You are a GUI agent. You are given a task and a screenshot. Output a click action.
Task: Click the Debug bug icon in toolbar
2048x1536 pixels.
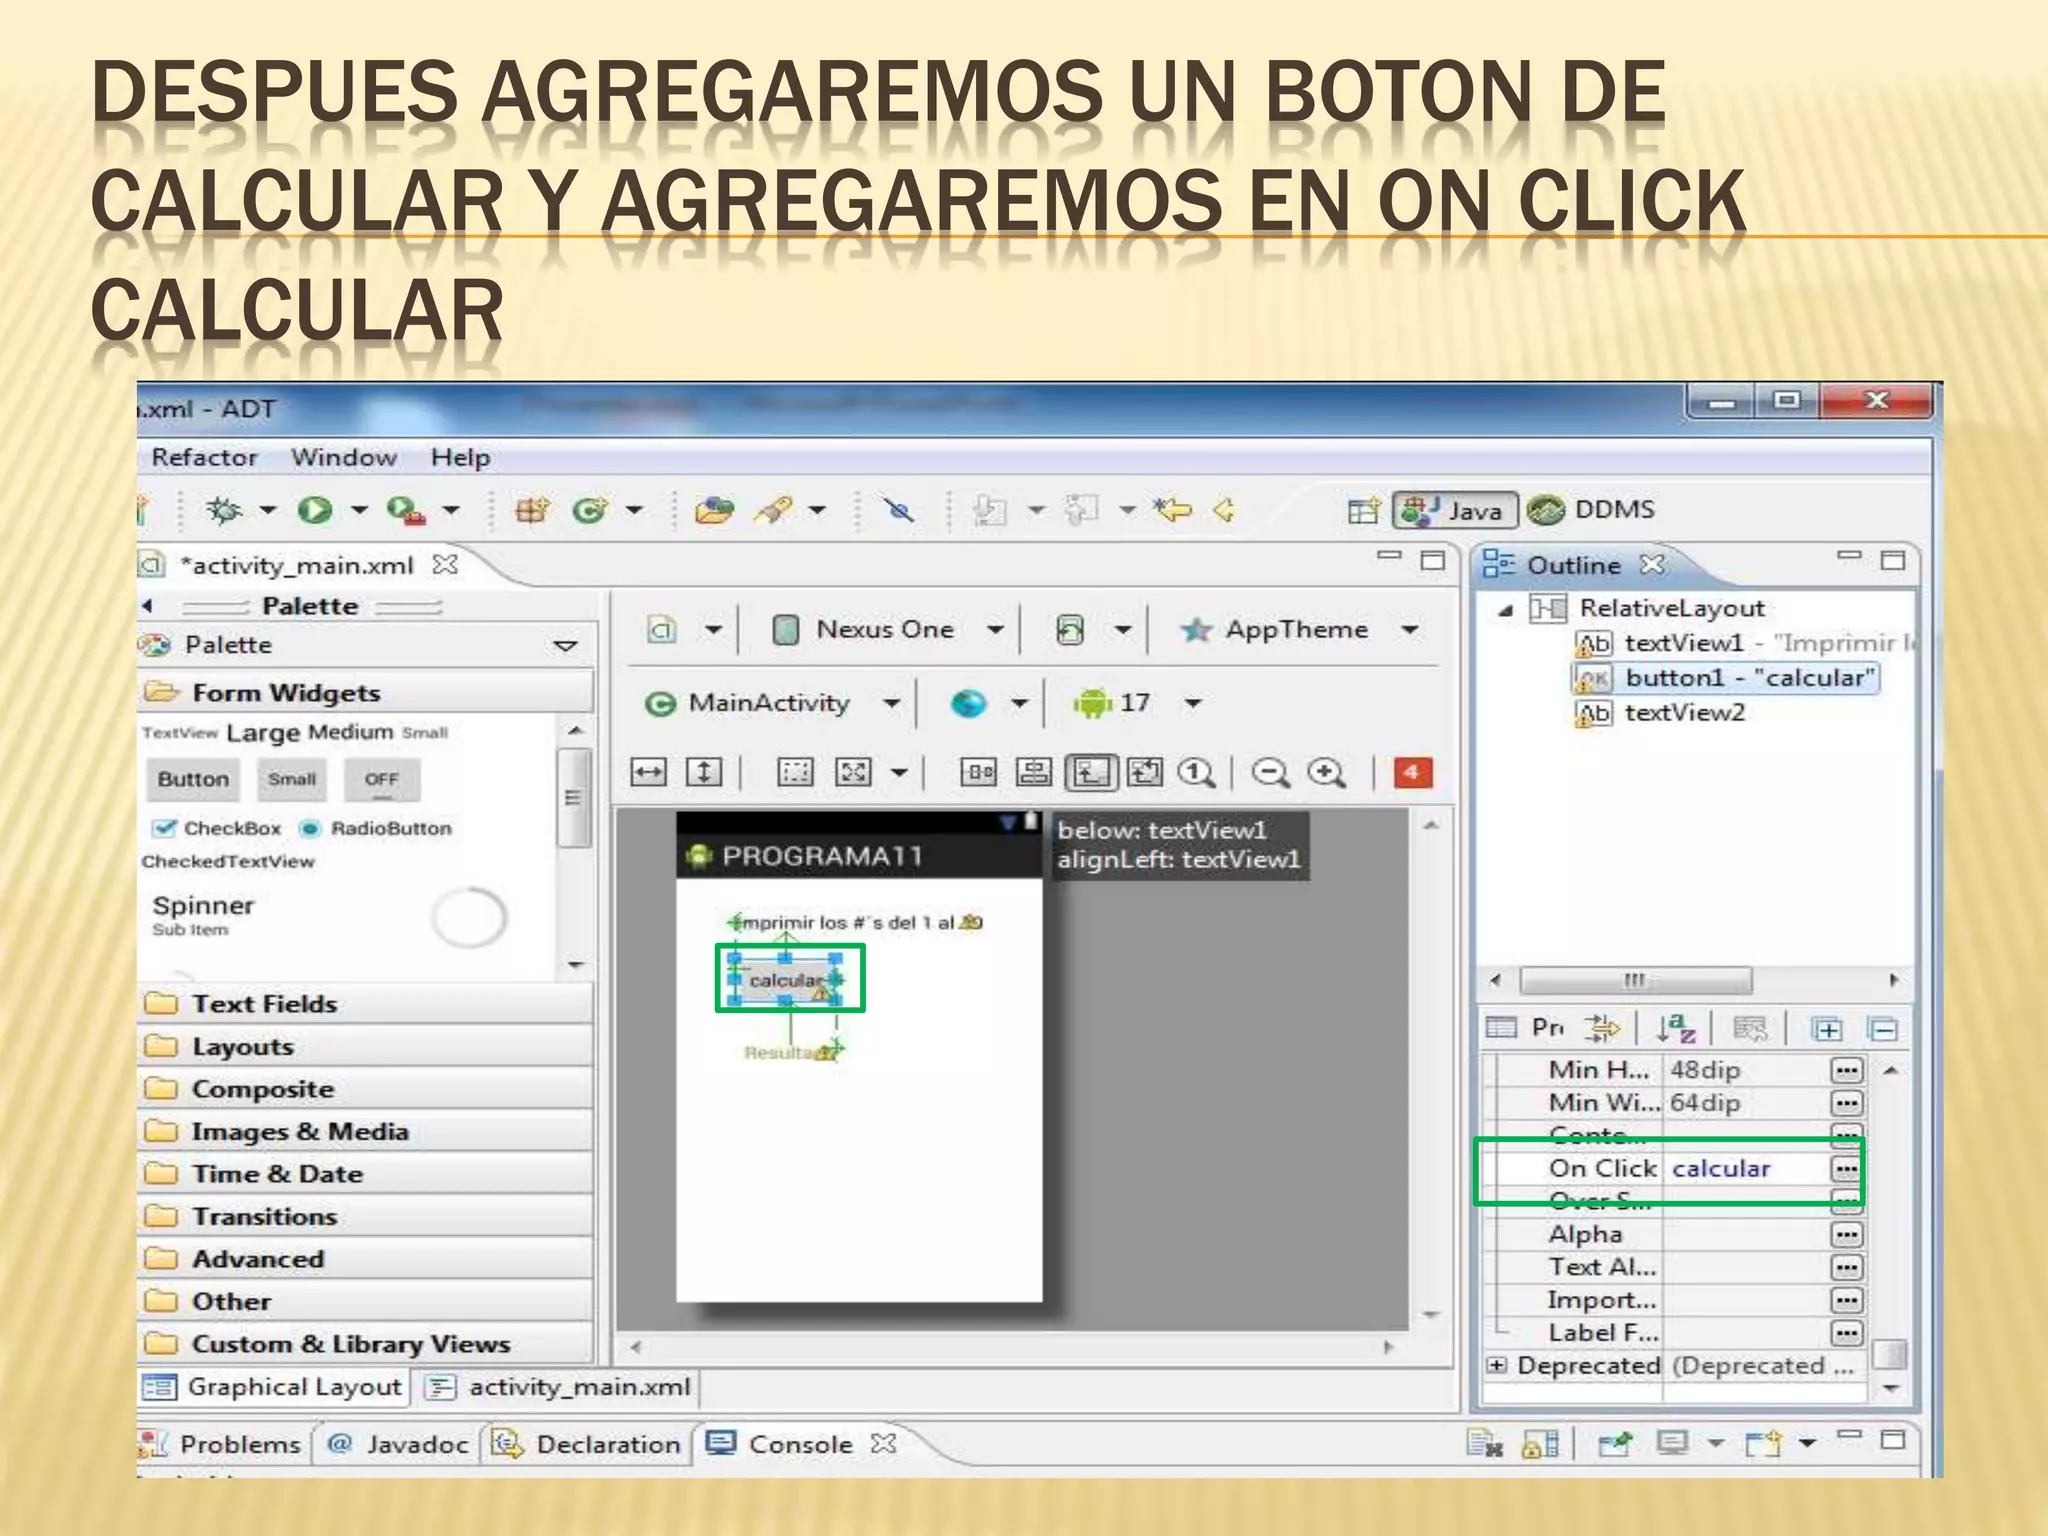click(224, 510)
